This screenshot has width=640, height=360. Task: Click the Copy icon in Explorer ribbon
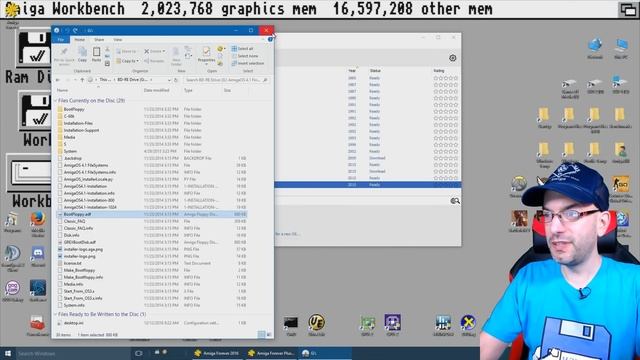pos(82,52)
